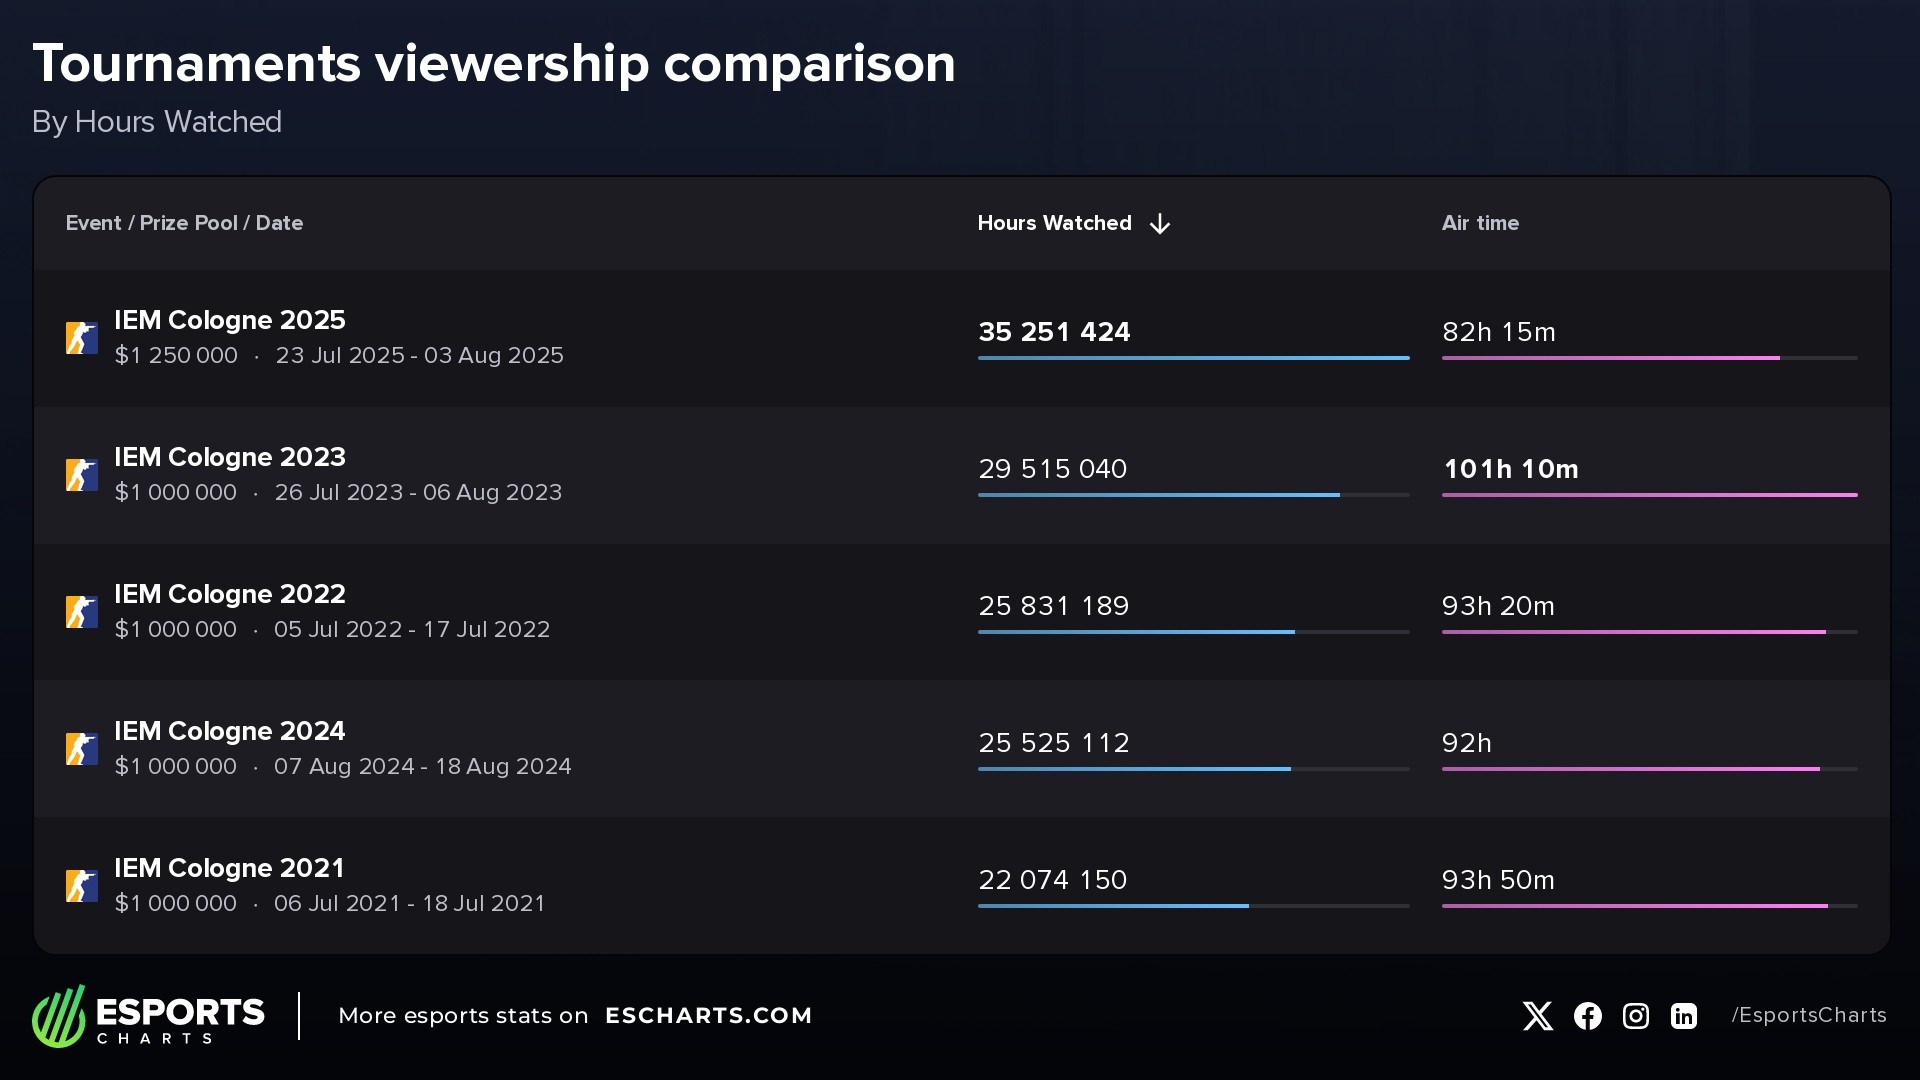Viewport: 1920px width, 1080px height.
Task: Click the /EsportsCharts handle text
Action: pyautogui.click(x=1808, y=1016)
